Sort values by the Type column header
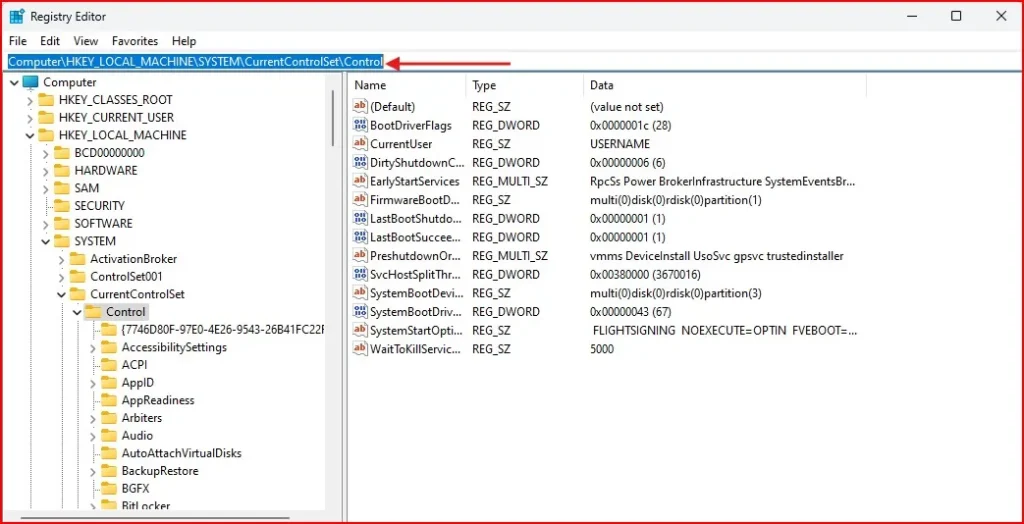Image resolution: width=1024 pixels, height=524 pixels. pos(524,85)
